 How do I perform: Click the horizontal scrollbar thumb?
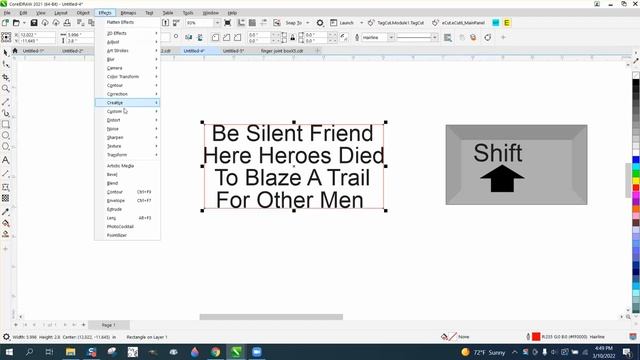(x=271, y=317)
